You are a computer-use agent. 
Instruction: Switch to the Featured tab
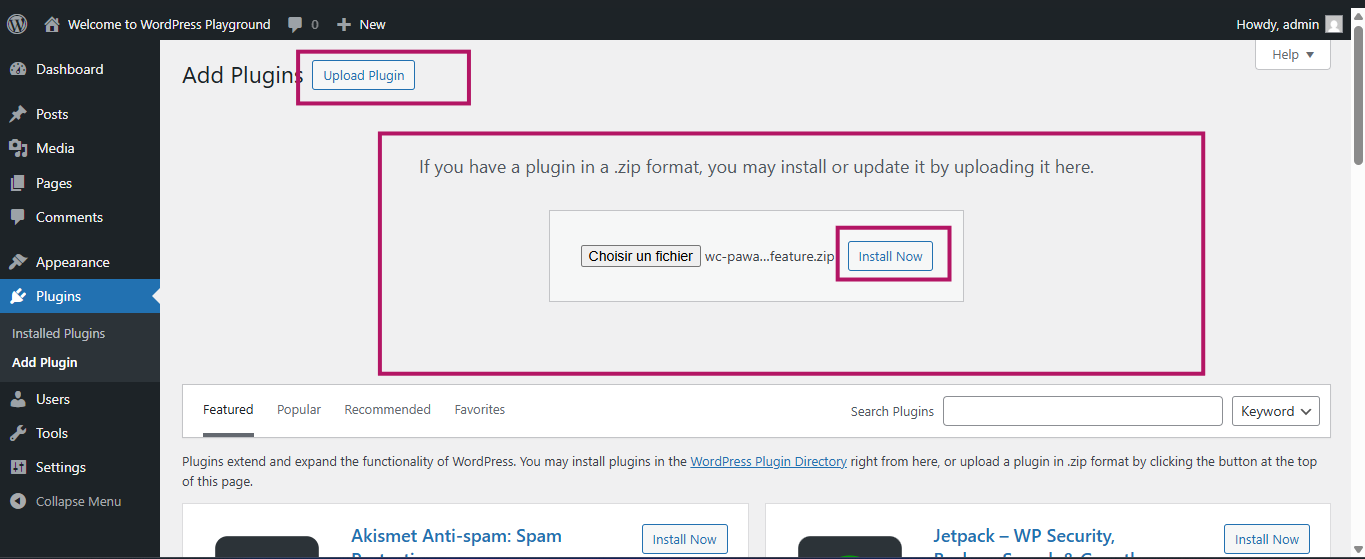[228, 410]
